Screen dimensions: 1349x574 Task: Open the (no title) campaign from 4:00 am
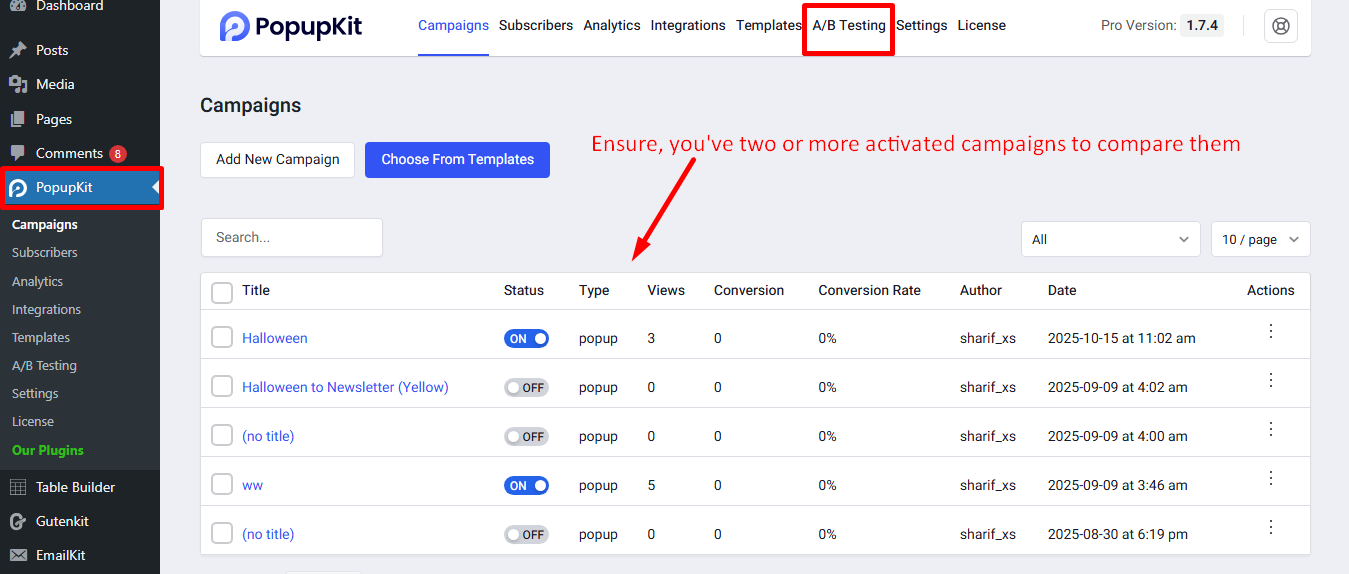point(268,436)
